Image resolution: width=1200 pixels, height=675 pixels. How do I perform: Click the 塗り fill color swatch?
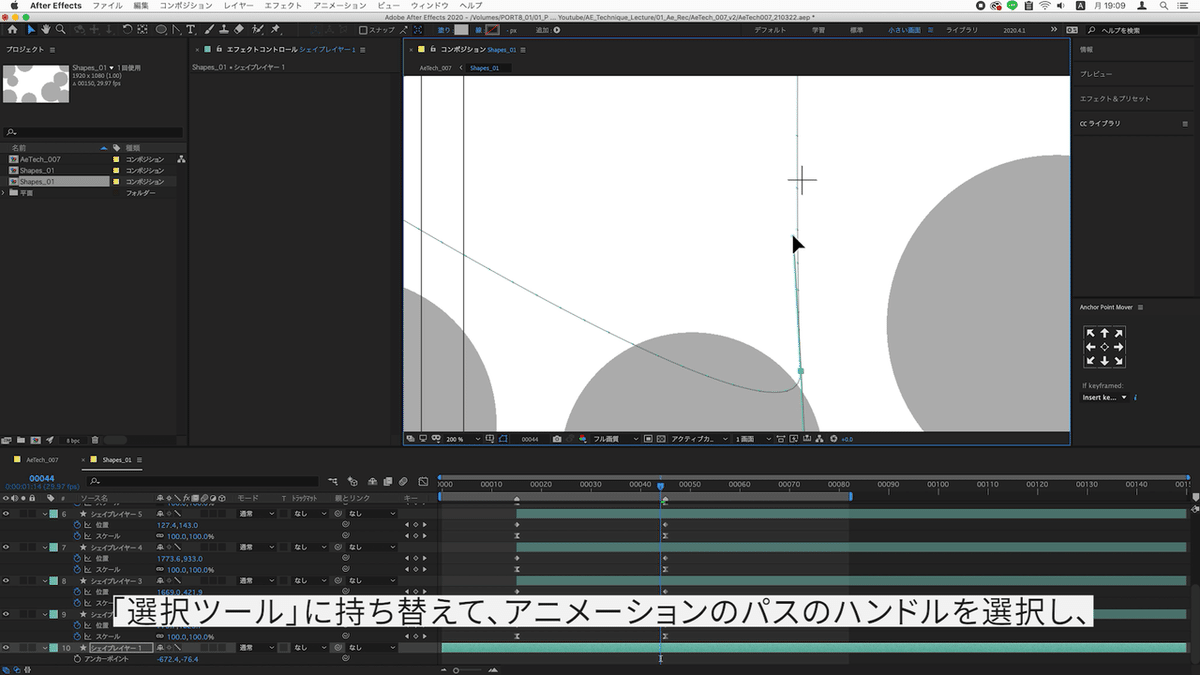pos(460,30)
